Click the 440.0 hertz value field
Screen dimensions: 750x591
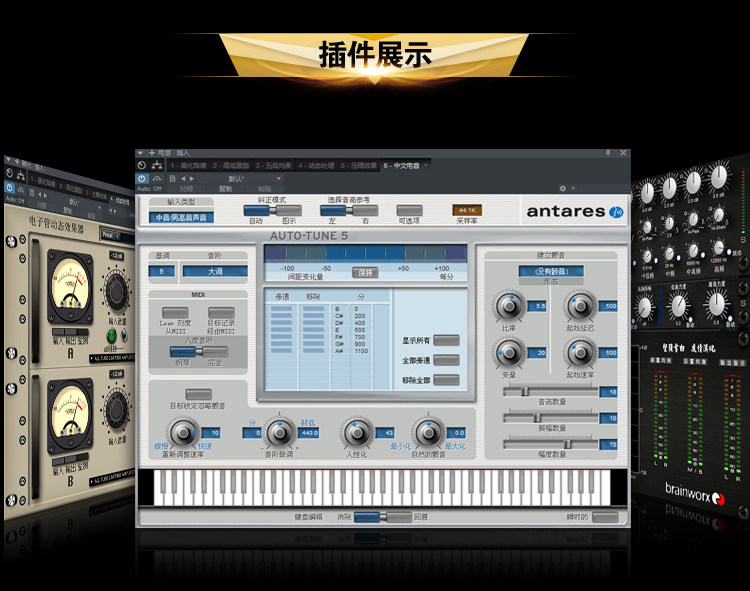point(309,433)
